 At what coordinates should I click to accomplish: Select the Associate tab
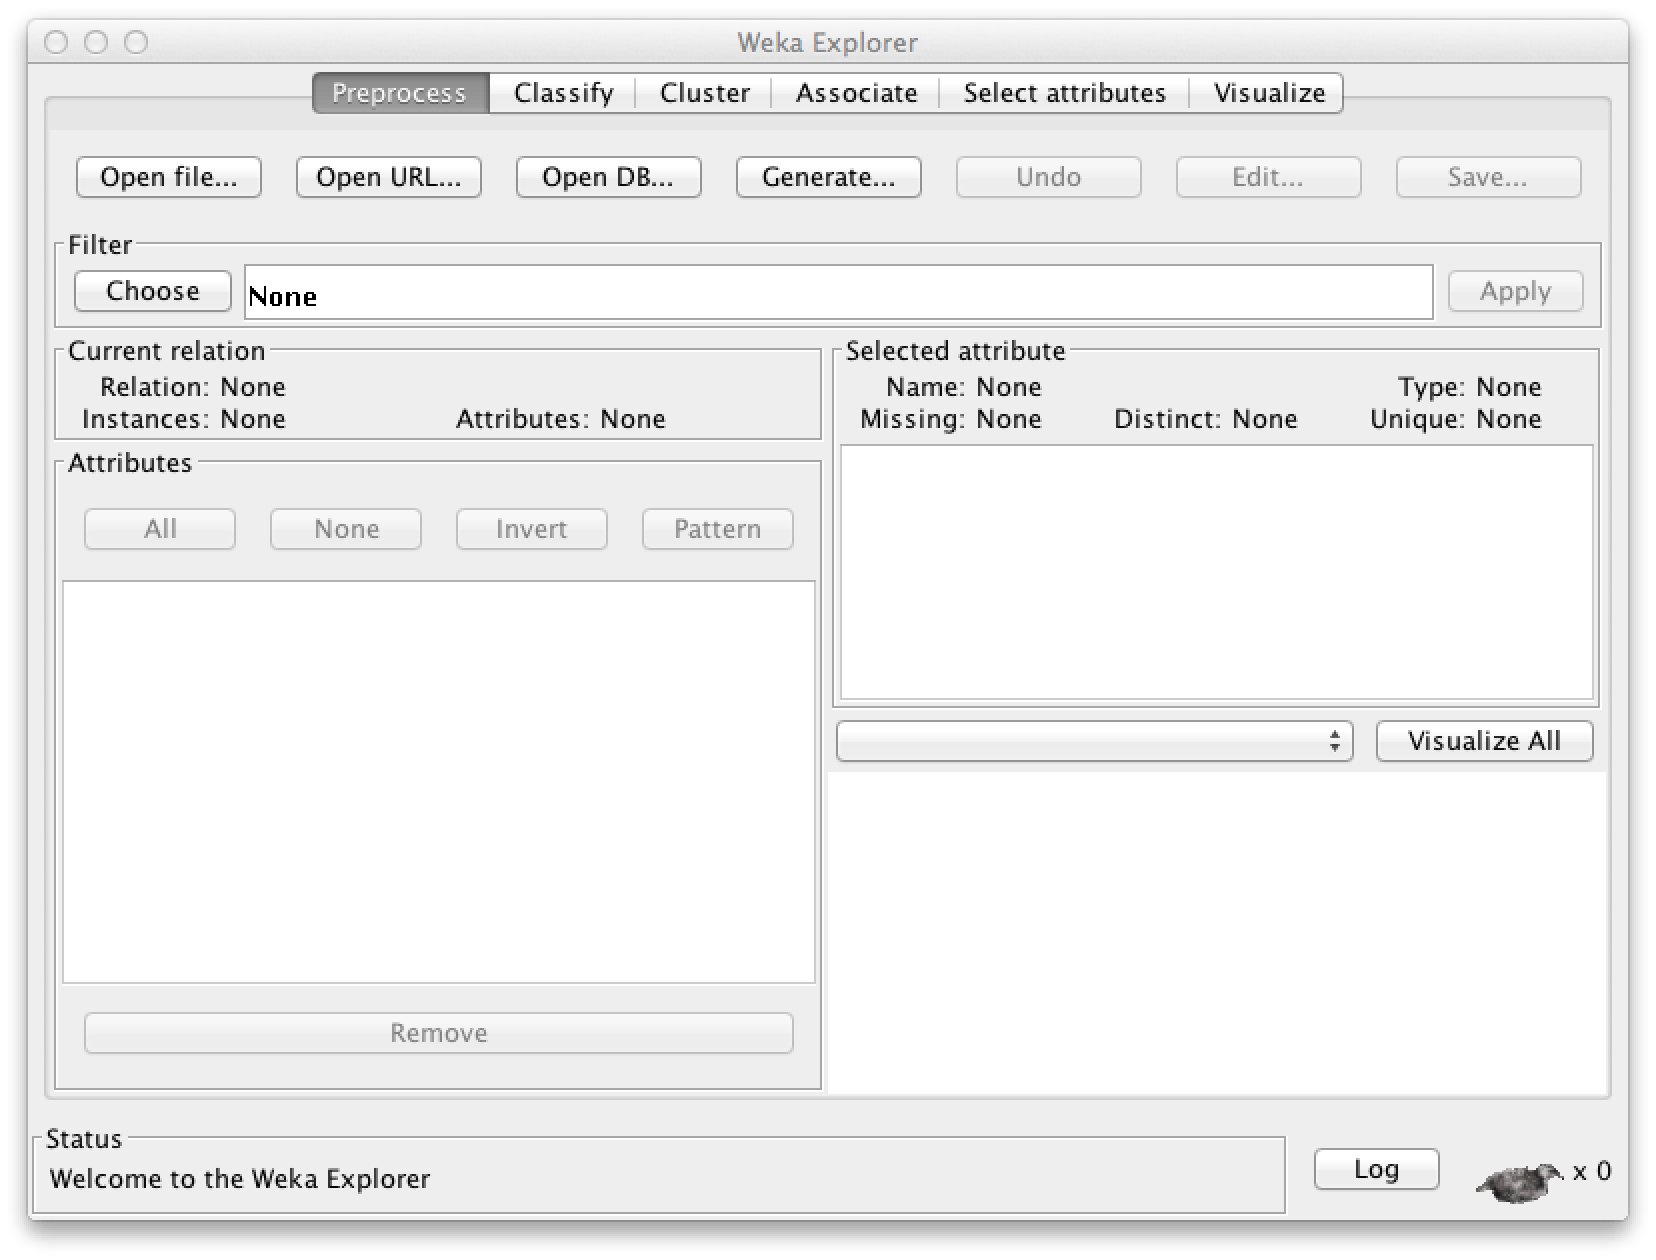(x=856, y=93)
